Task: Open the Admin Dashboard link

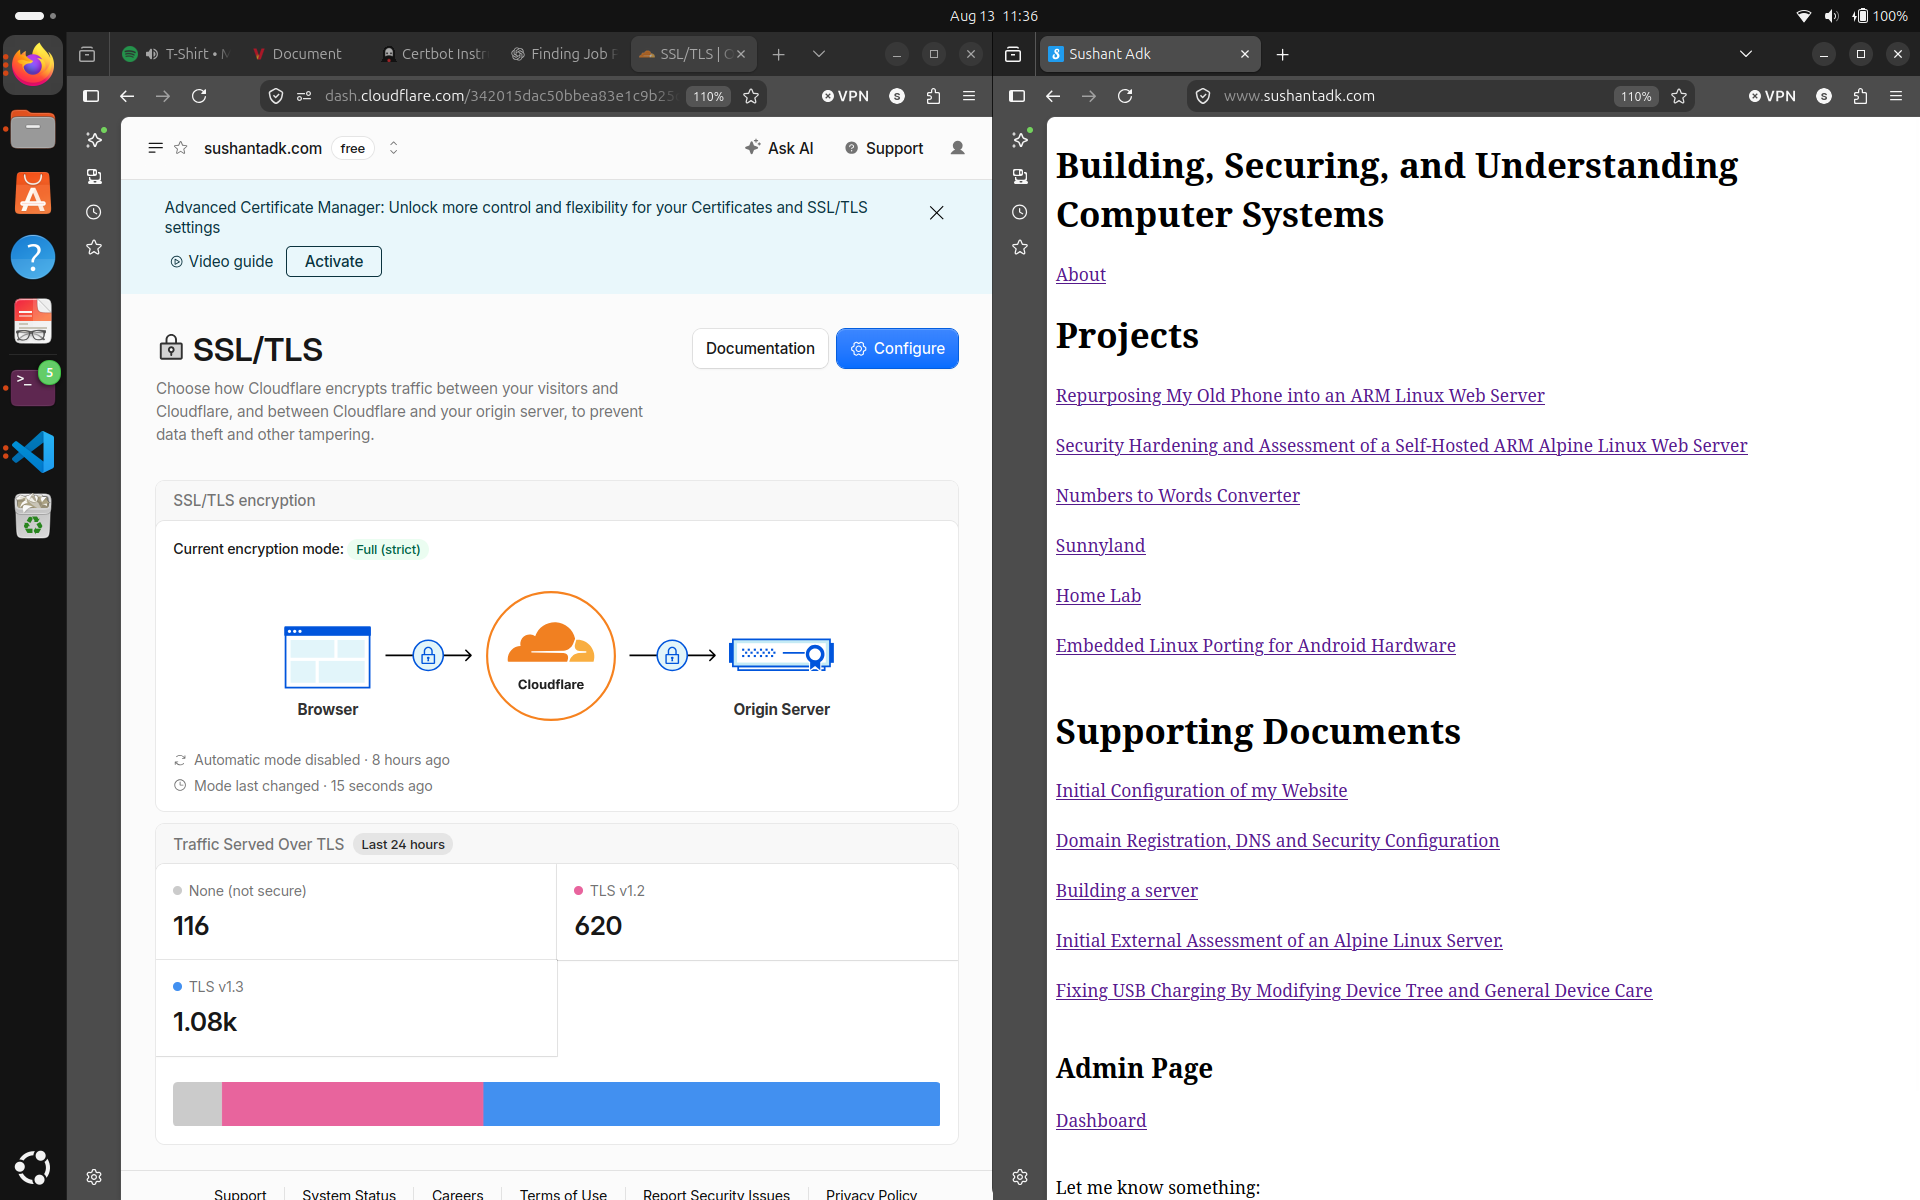Action: pos(1101,1120)
